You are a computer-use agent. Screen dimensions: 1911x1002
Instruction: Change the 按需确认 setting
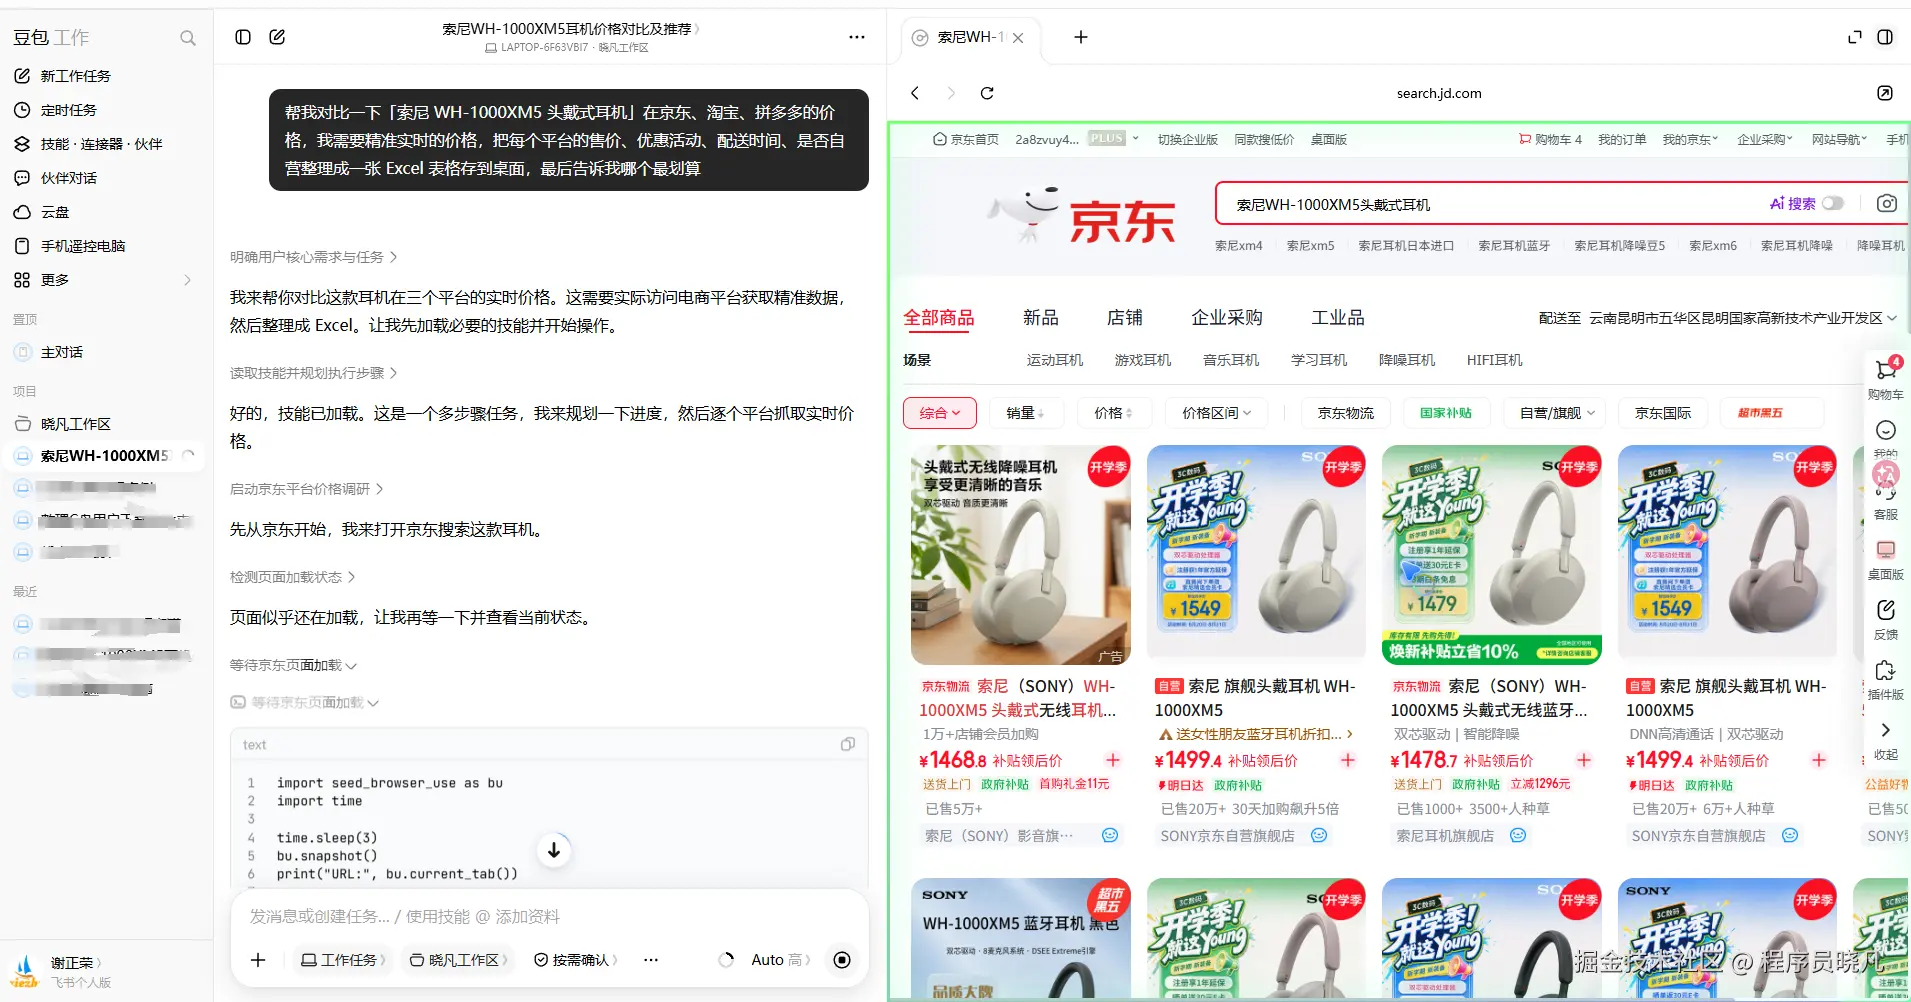(576, 960)
